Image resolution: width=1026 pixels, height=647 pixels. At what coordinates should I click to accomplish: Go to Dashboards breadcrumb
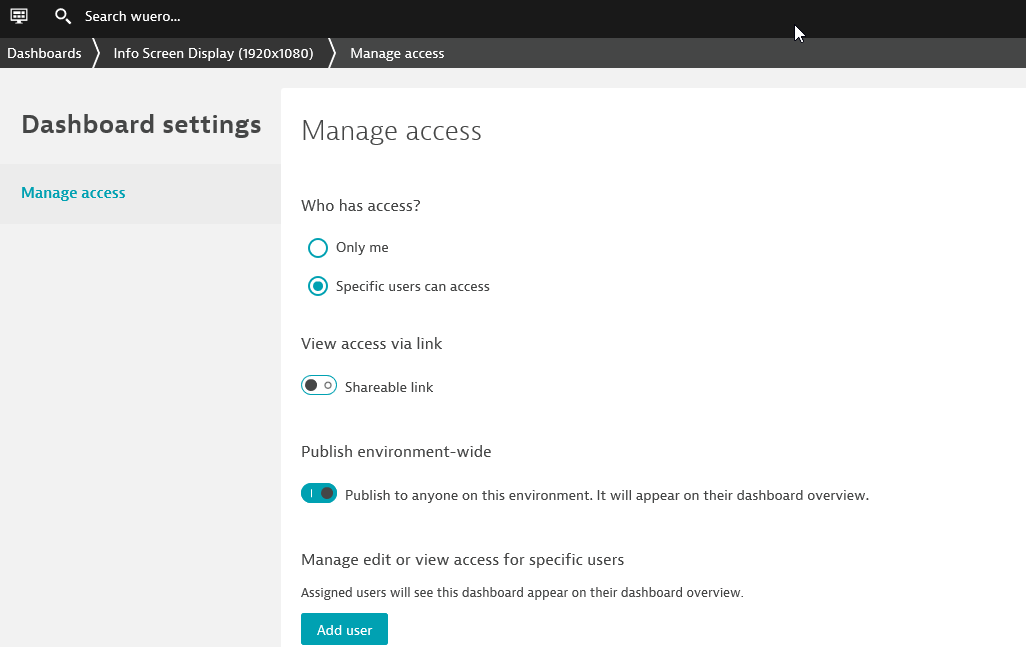pyautogui.click(x=44, y=53)
